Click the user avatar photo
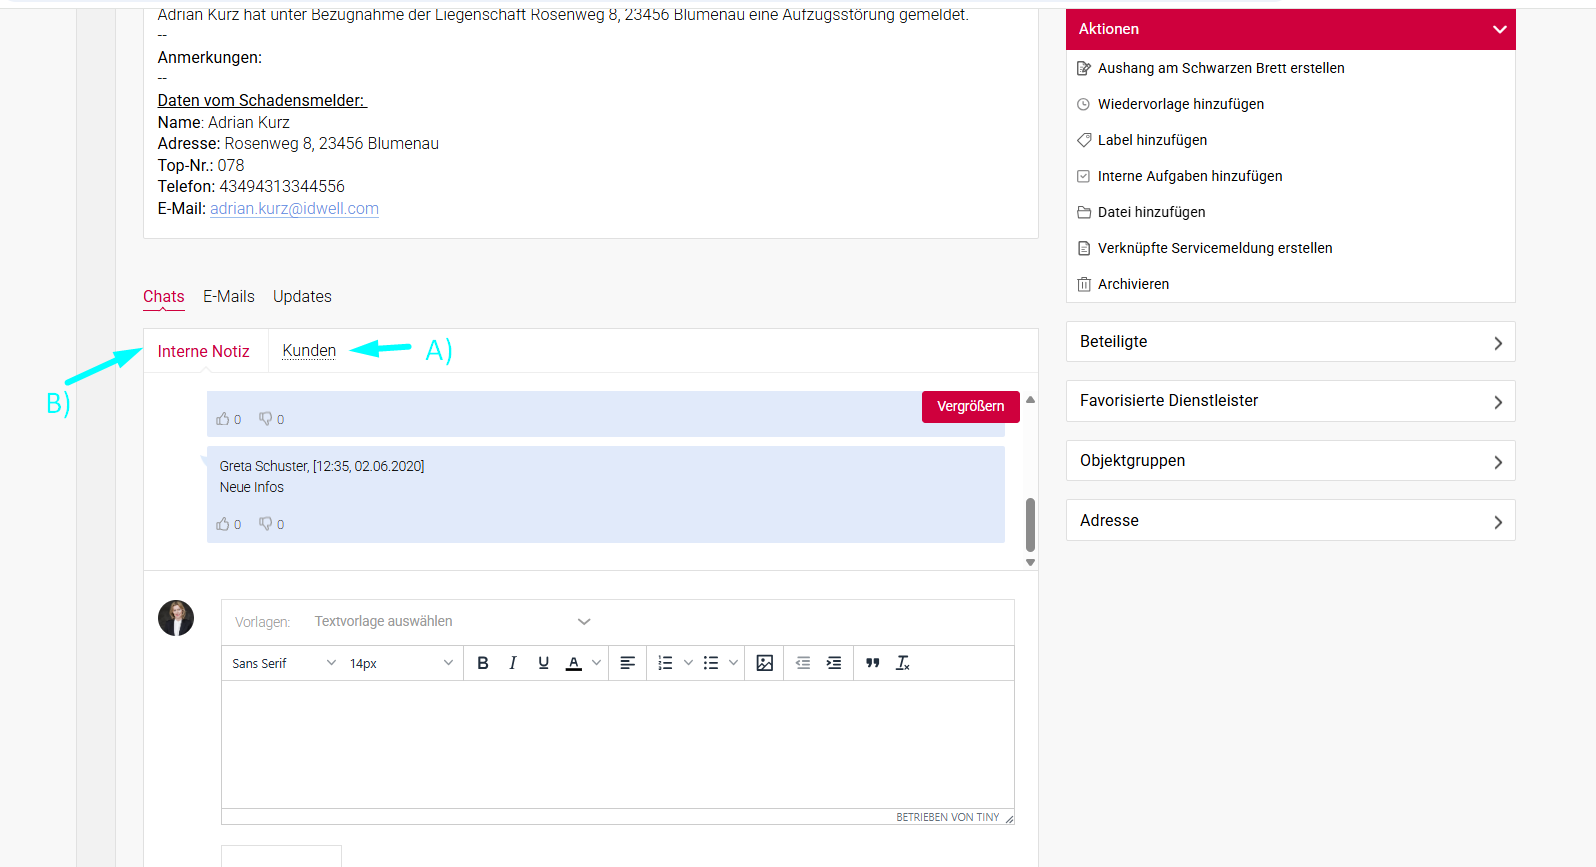The width and height of the screenshot is (1596, 867). 176,618
